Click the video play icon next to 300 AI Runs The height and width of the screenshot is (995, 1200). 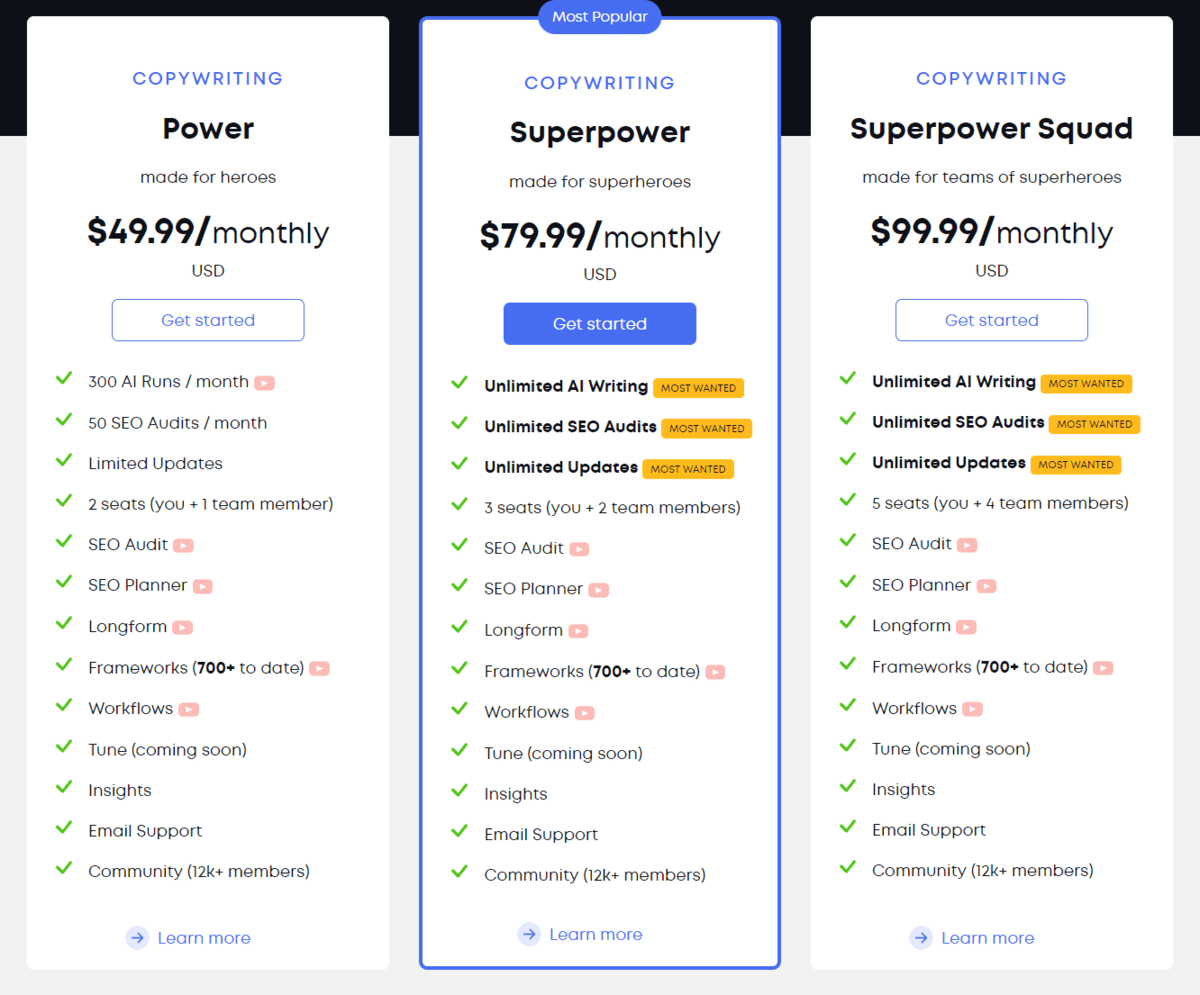pos(264,382)
